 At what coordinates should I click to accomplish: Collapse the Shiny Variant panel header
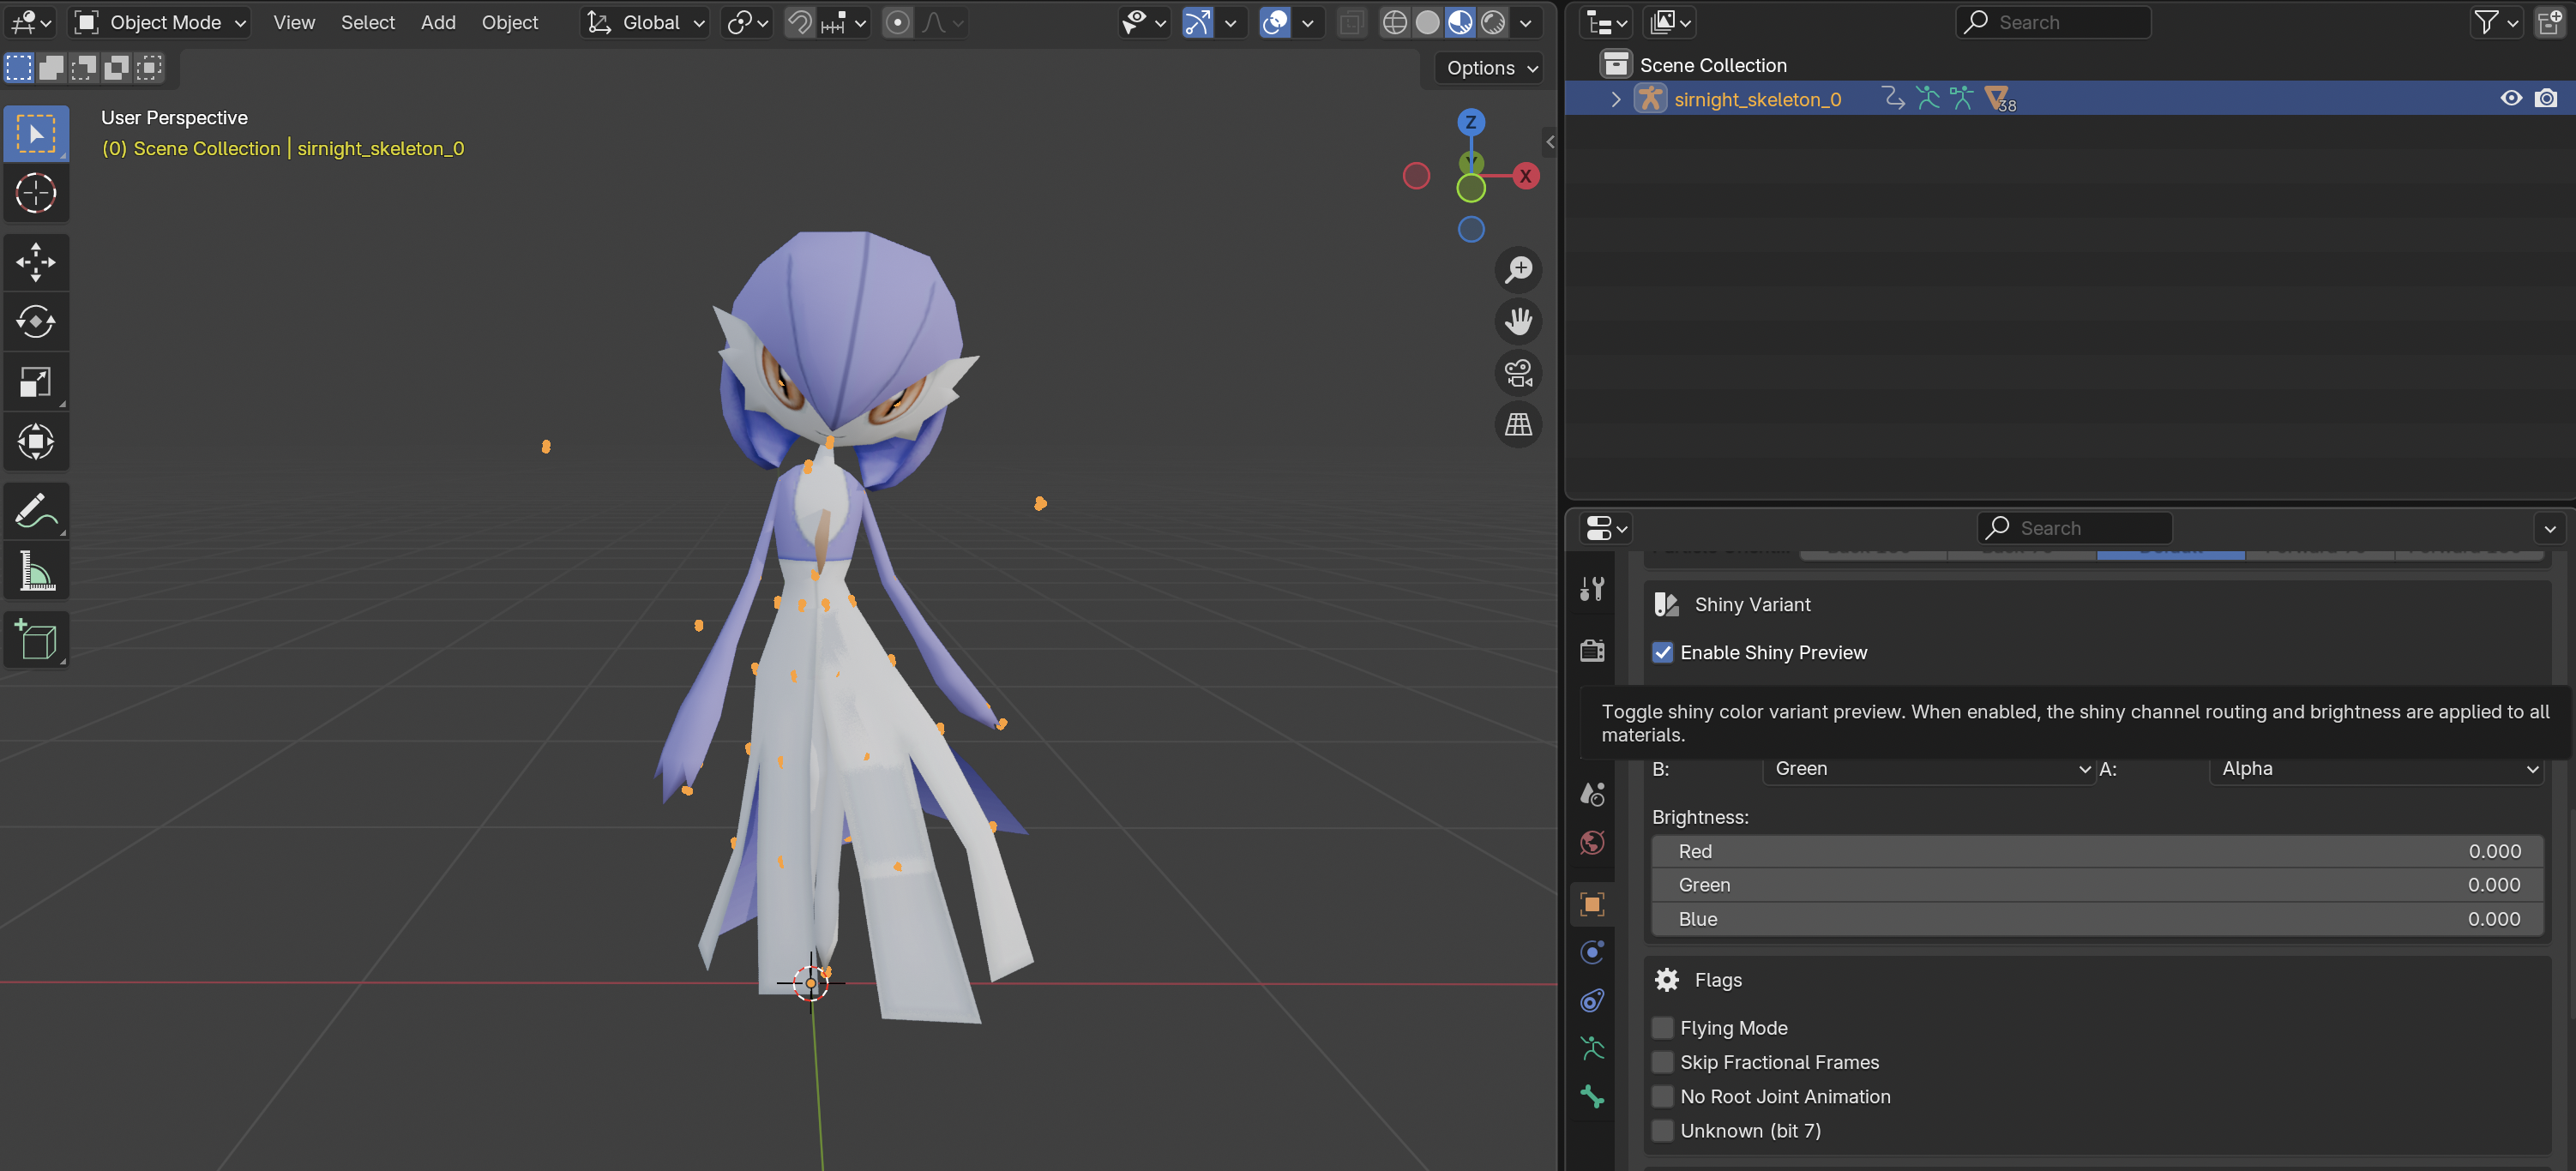tap(2096, 604)
